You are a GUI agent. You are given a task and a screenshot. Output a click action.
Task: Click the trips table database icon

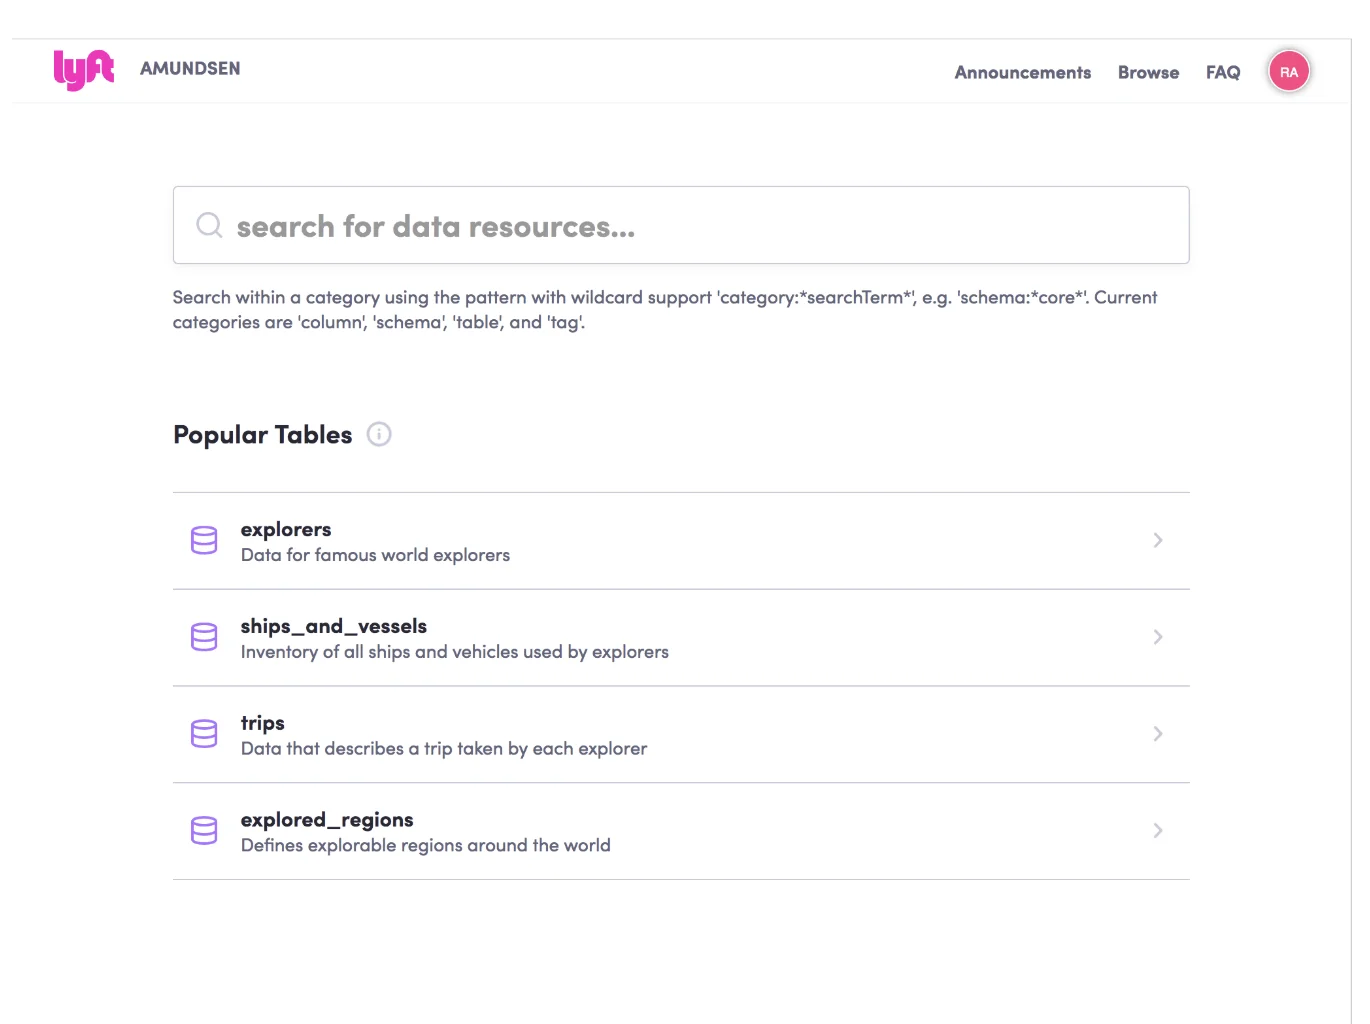point(204,734)
